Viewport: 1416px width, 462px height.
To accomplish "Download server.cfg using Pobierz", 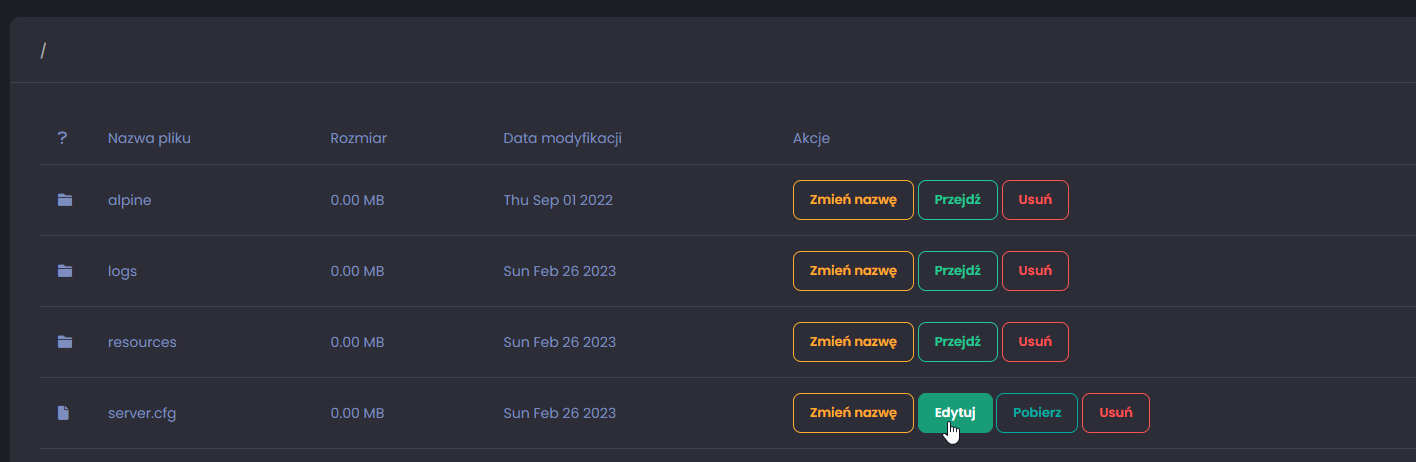I will click(x=1037, y=413).
